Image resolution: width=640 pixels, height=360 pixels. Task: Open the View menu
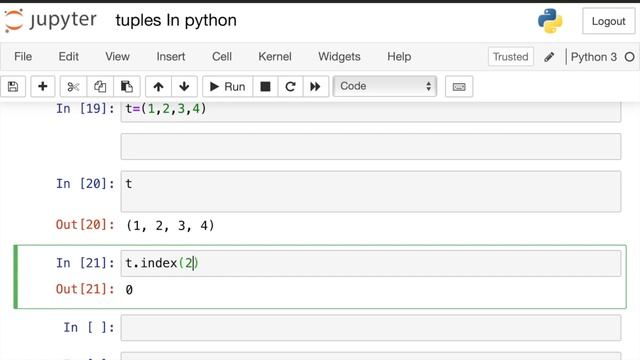pos(117,56)
